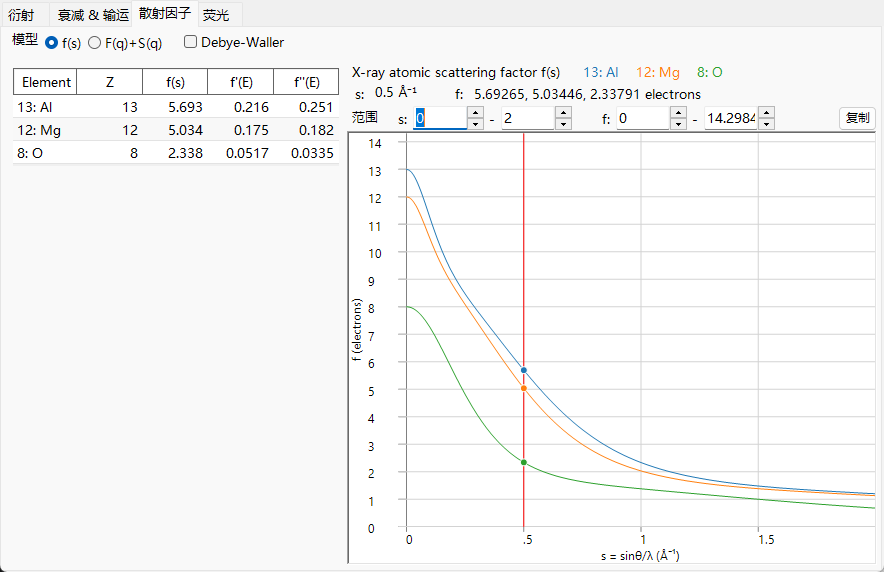The width and height of the screenshot is (884, 572).
Task: Click the s range maximum input field
Action: (x=528, y=118)
